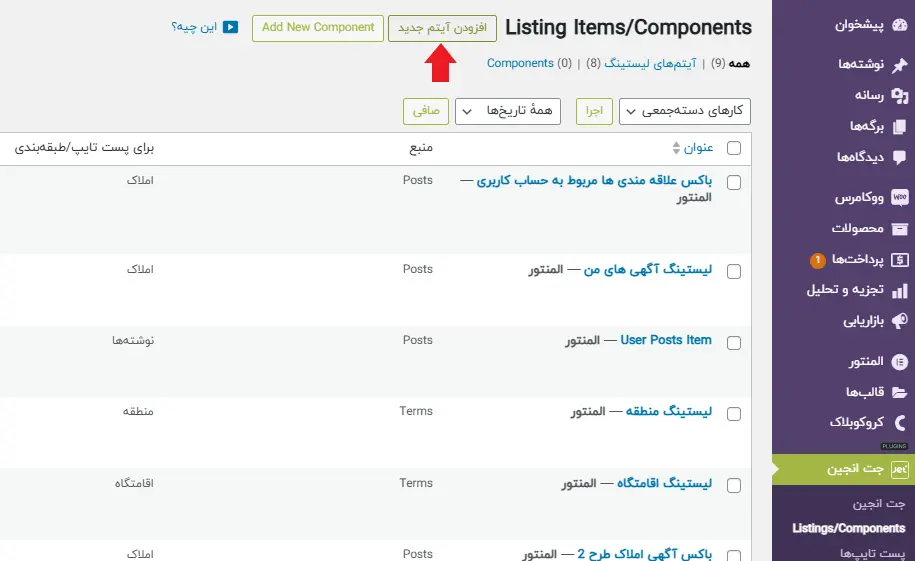
Task: Click the نوشته‌ها cell in User Posts Item row
Action: tap(133, 340)
